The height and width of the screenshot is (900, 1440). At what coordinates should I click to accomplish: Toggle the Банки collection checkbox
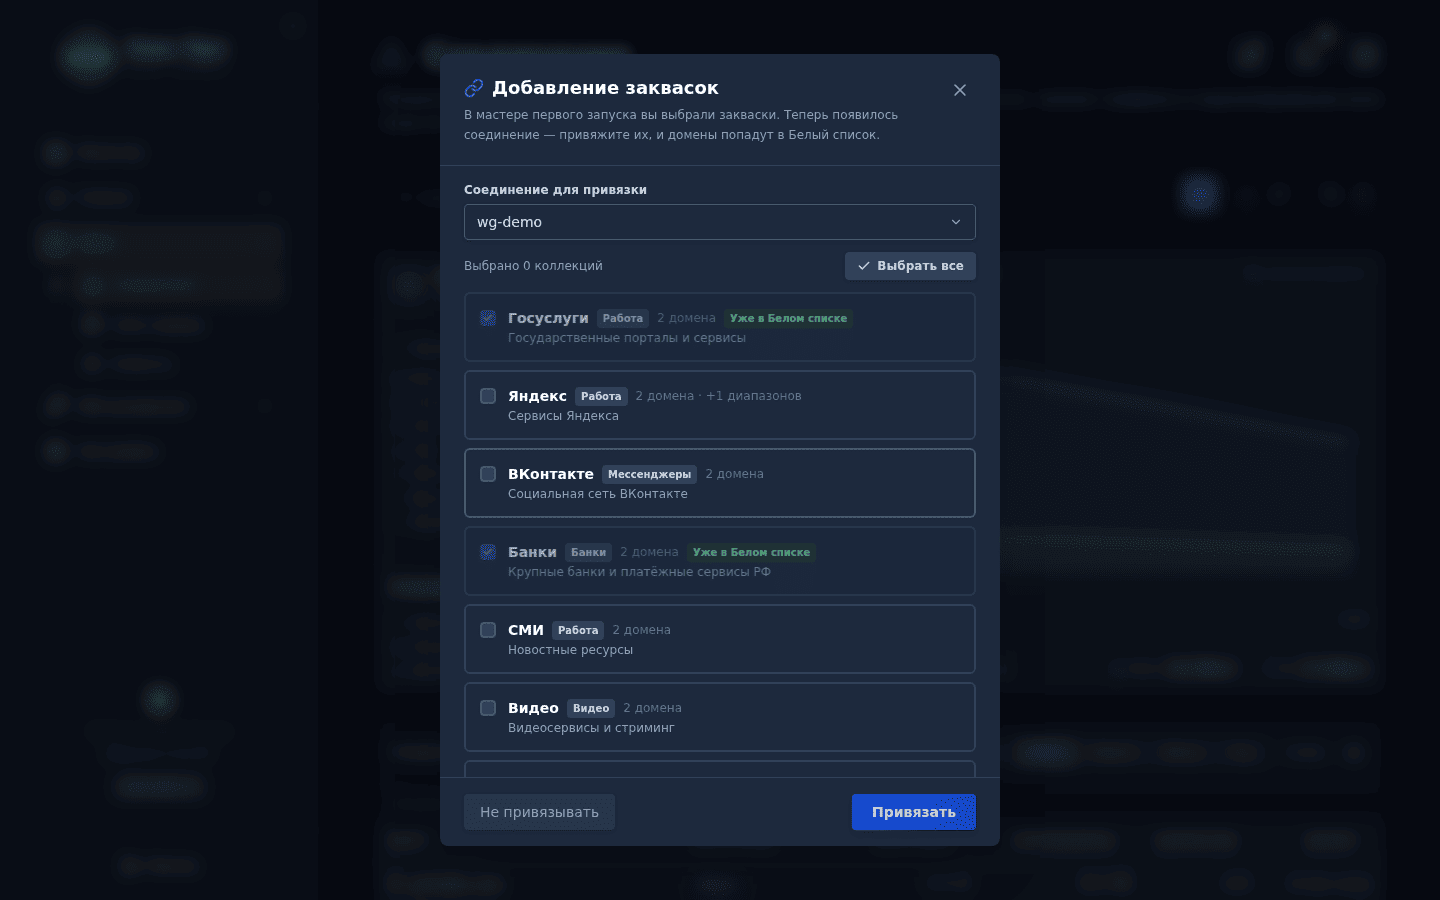pyautogui.click(x=488, y=552)
